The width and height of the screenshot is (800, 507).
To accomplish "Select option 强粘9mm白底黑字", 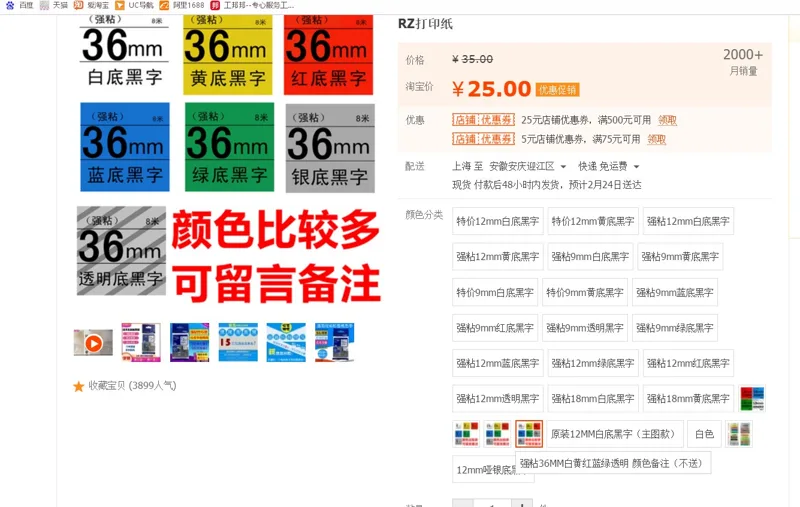I will click(x=590, y=256).
